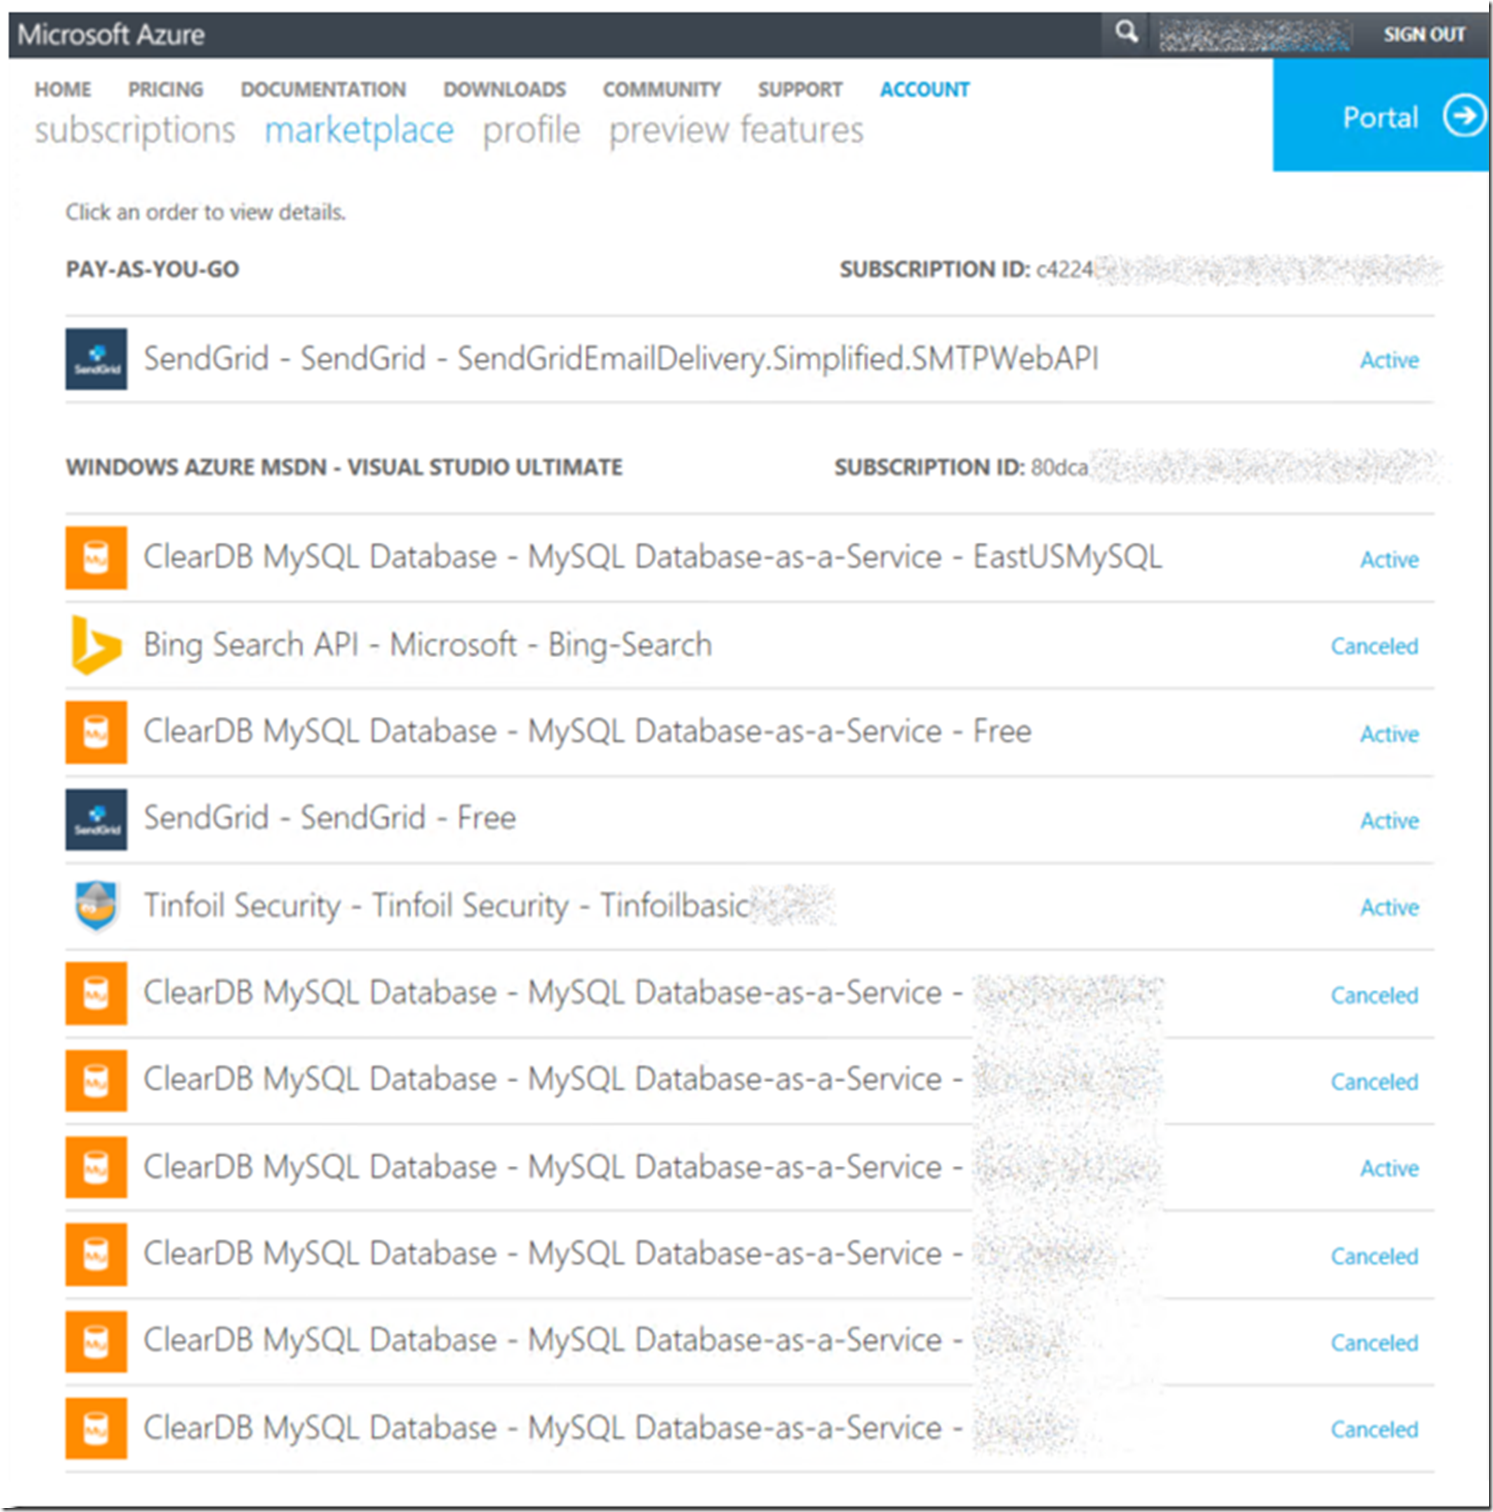The width and height of the screenshot is (1493, 1512).
Task: Open the preview features tab
Action: click(x=736, y=130)
